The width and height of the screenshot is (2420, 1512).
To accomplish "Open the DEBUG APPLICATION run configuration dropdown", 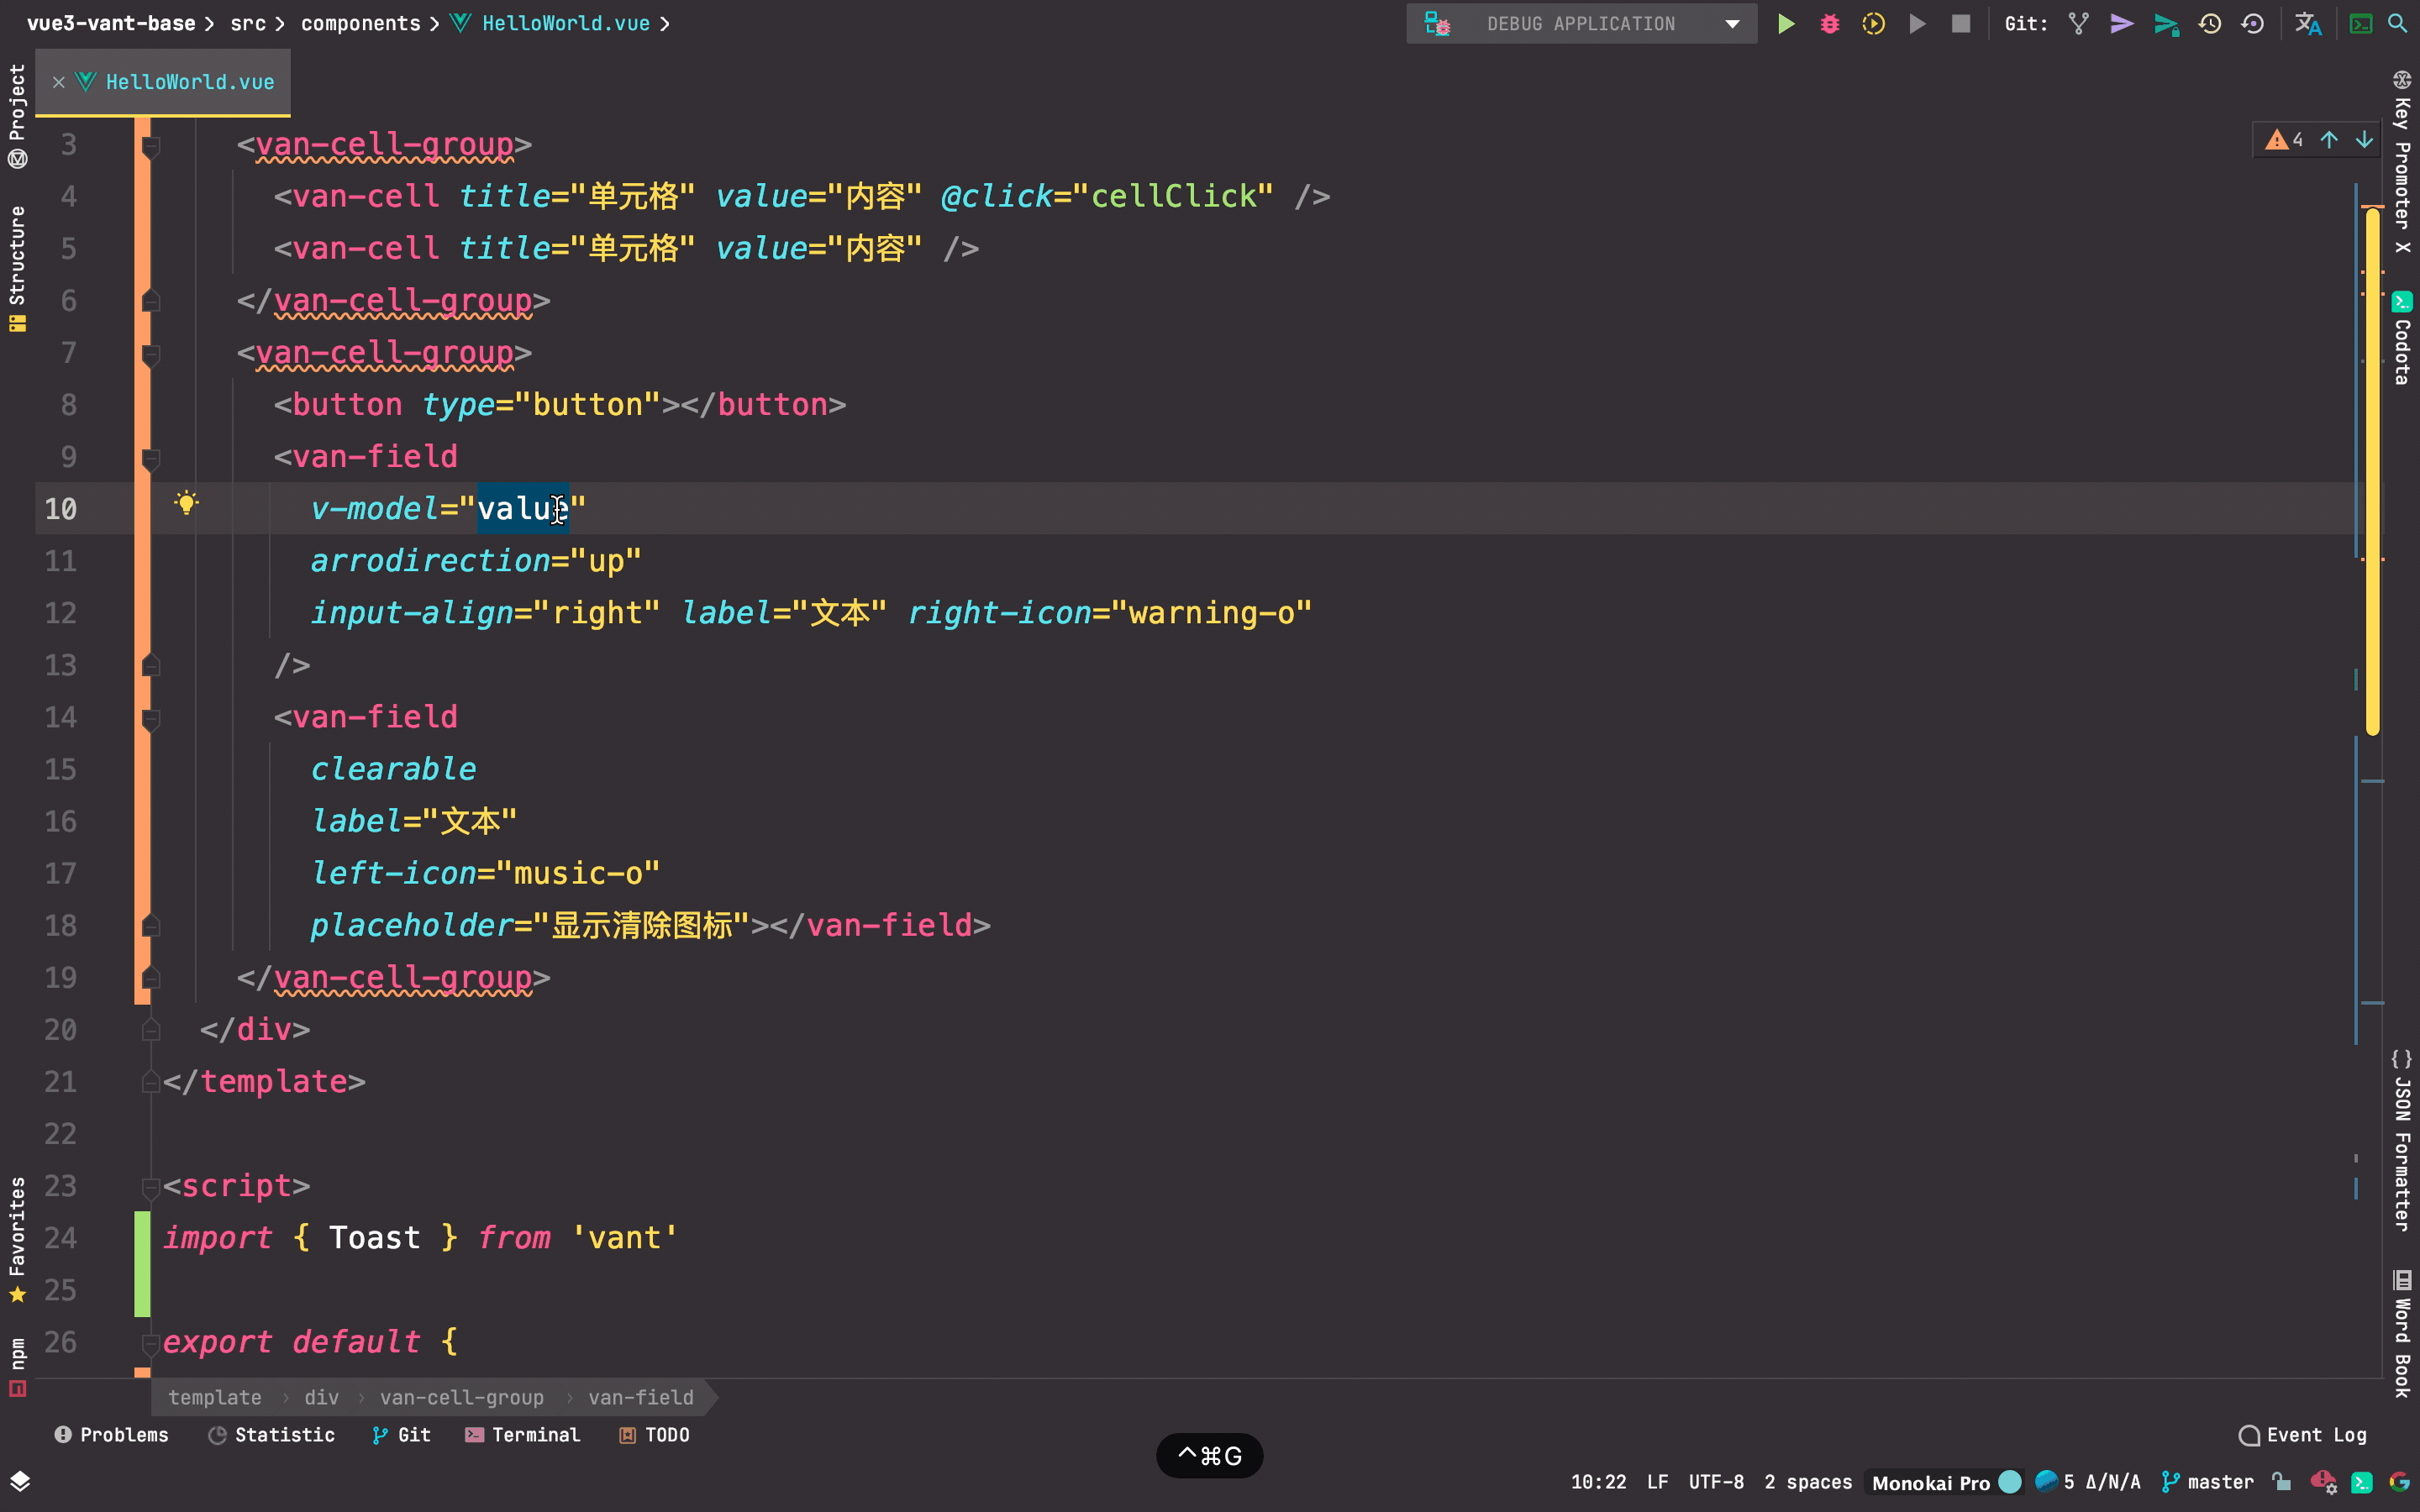I will click(x=1581, y=24).
